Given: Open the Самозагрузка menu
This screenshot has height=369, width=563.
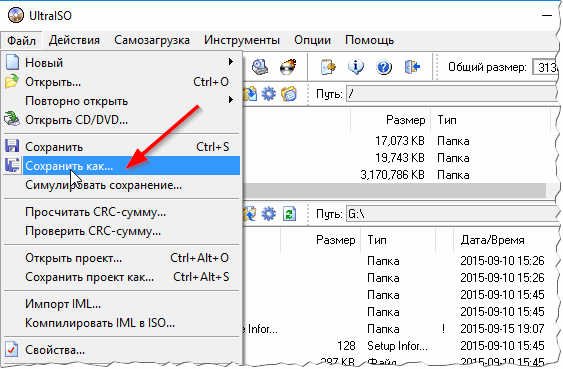Looking at the screenshot, I should coord(152,40).
